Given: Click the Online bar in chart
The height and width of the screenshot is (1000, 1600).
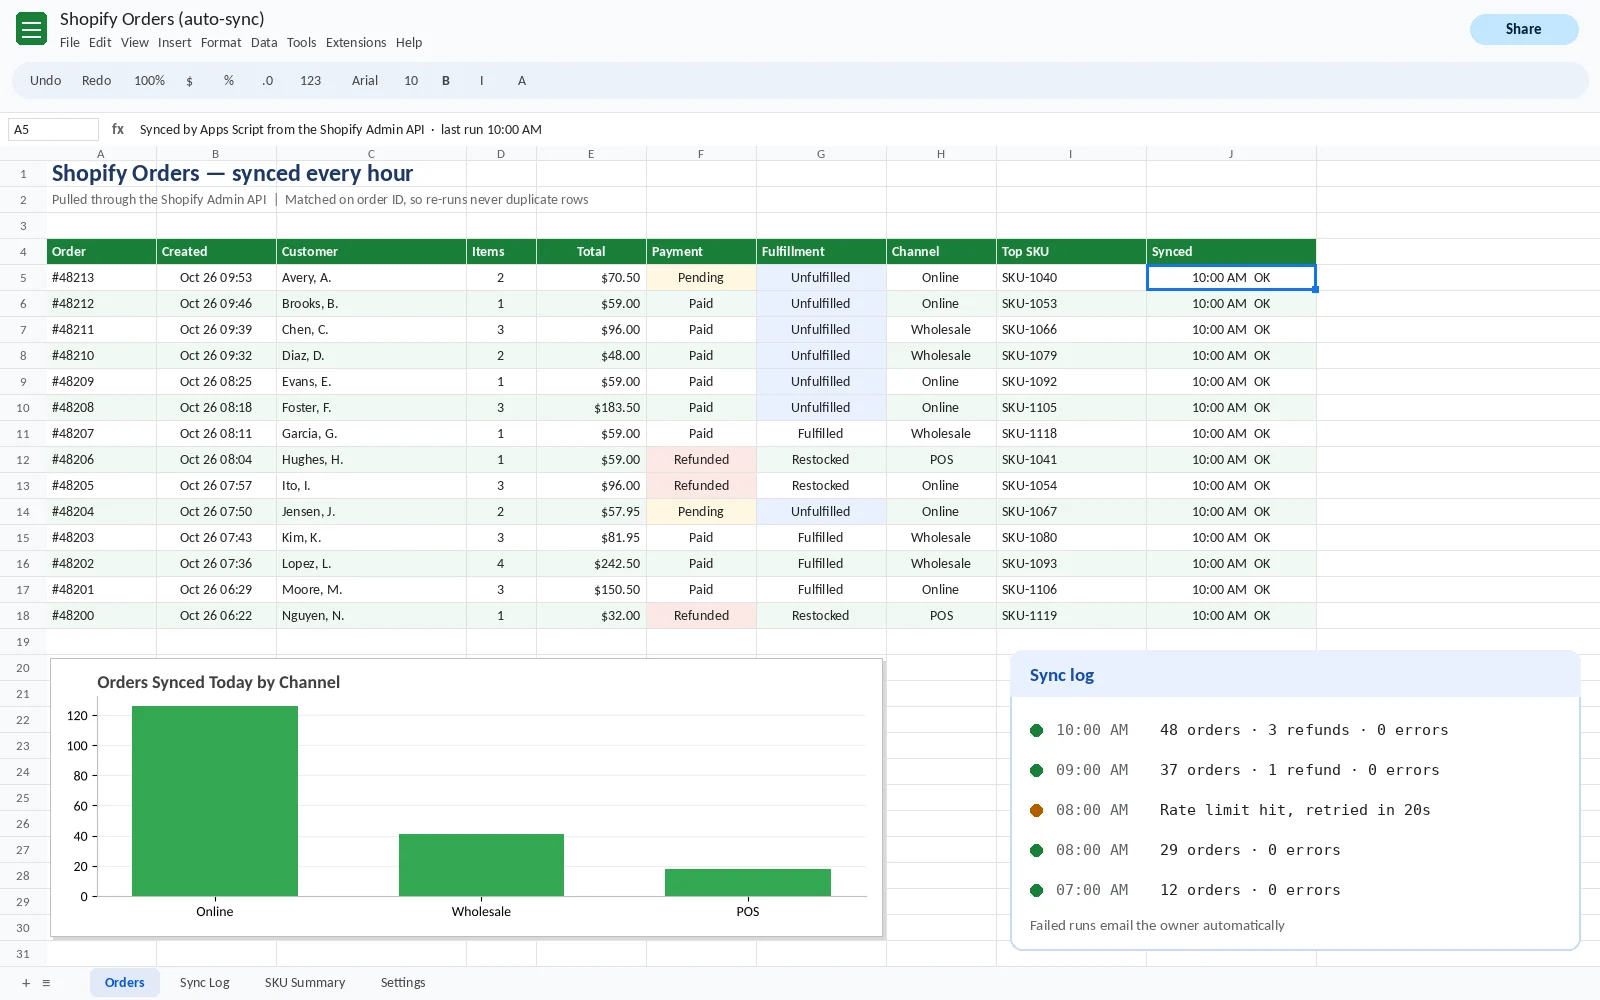Looking at the screenshot, I should [215, 801].
